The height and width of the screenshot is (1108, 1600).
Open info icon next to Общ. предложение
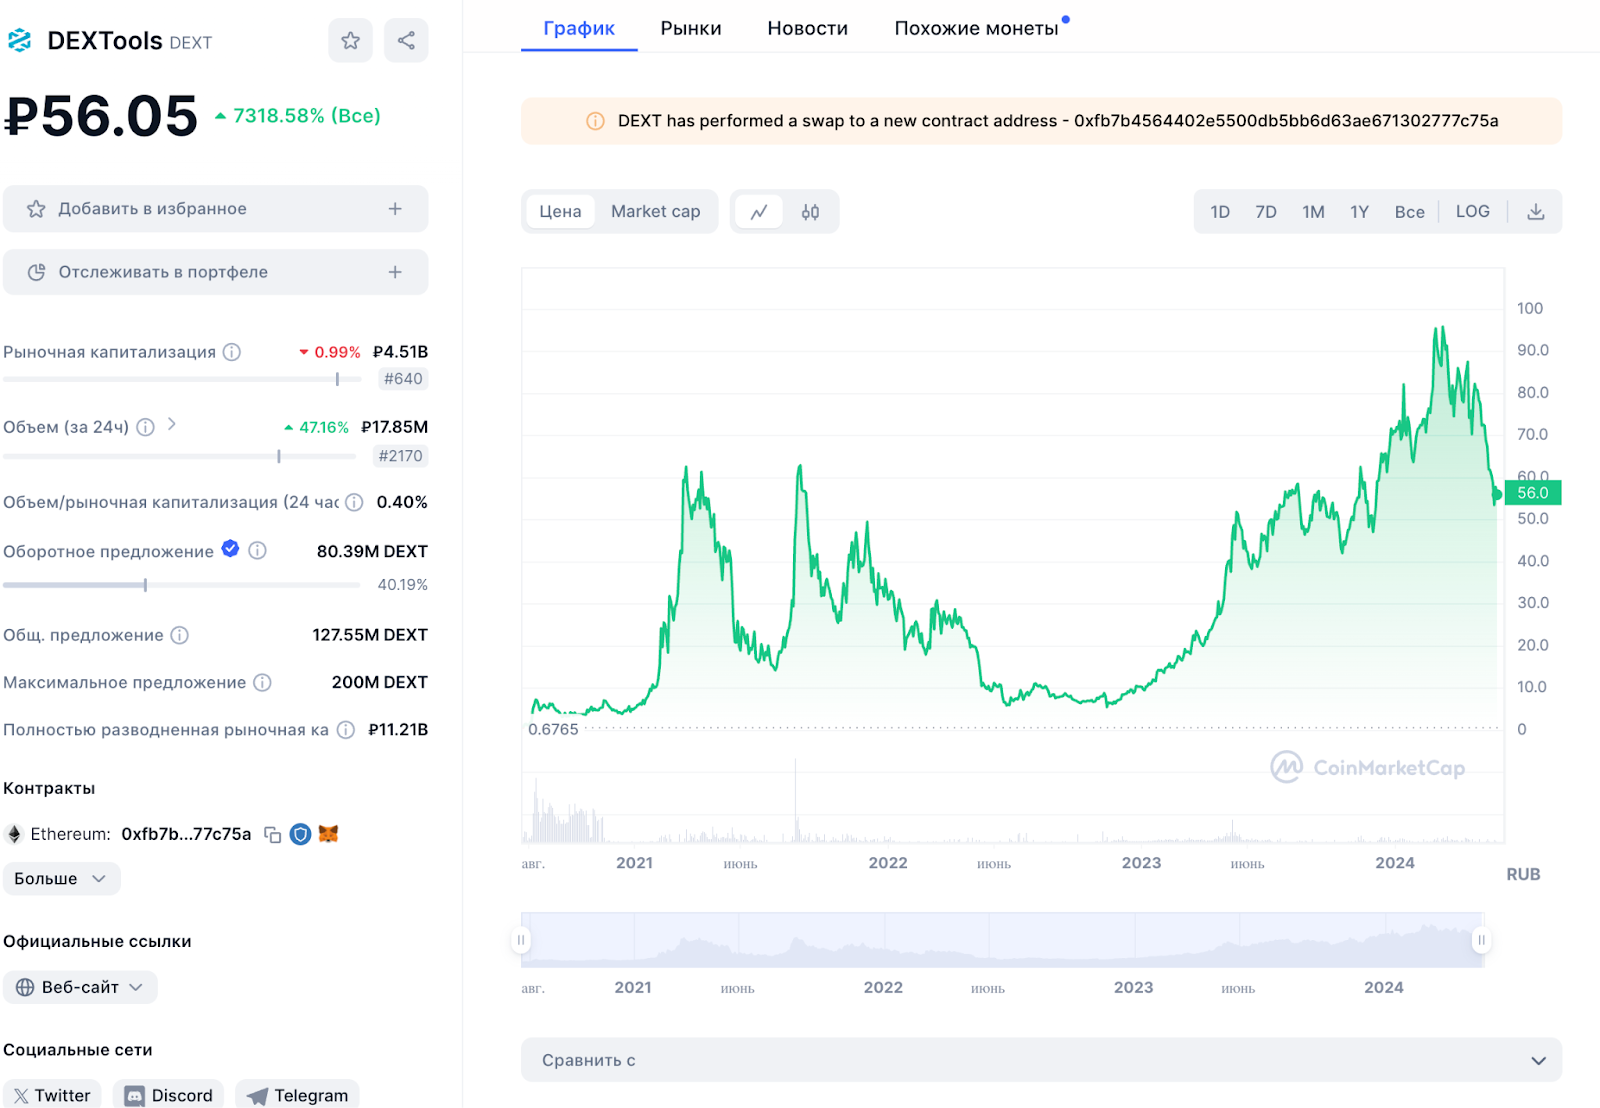click(179, 635)
